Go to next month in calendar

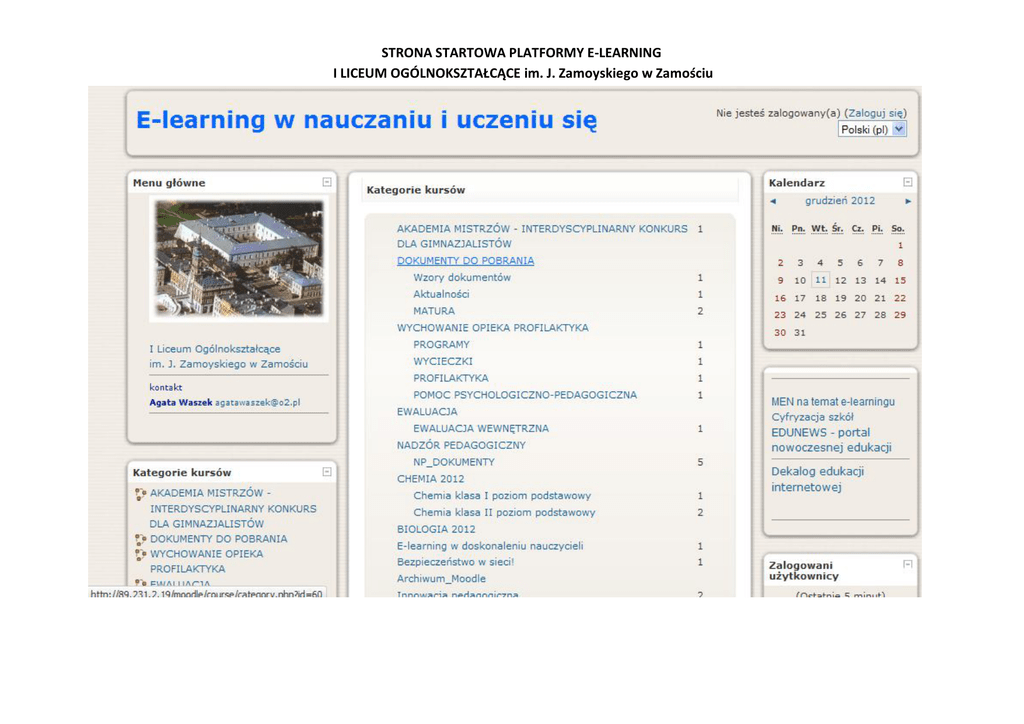coord(908,201)
